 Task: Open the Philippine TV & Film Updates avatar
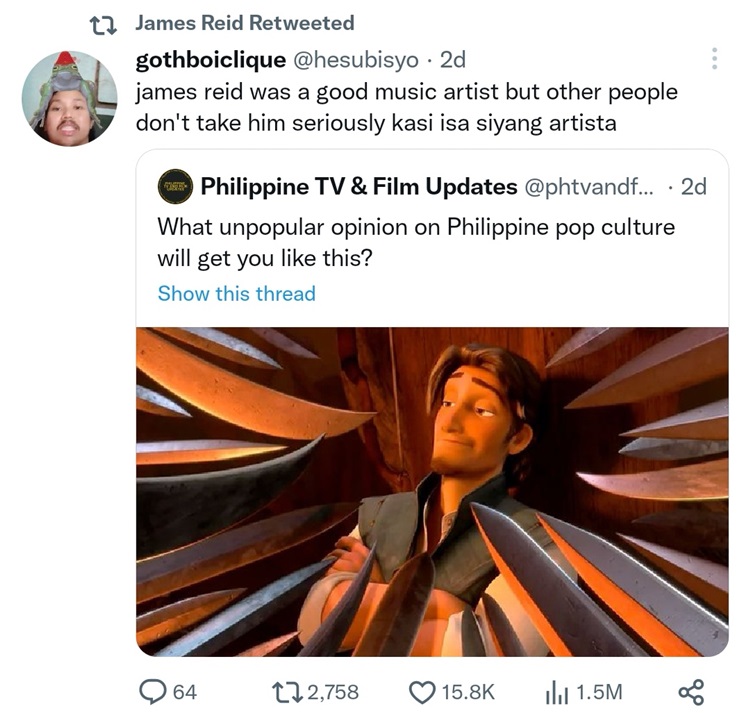point(175,186)
